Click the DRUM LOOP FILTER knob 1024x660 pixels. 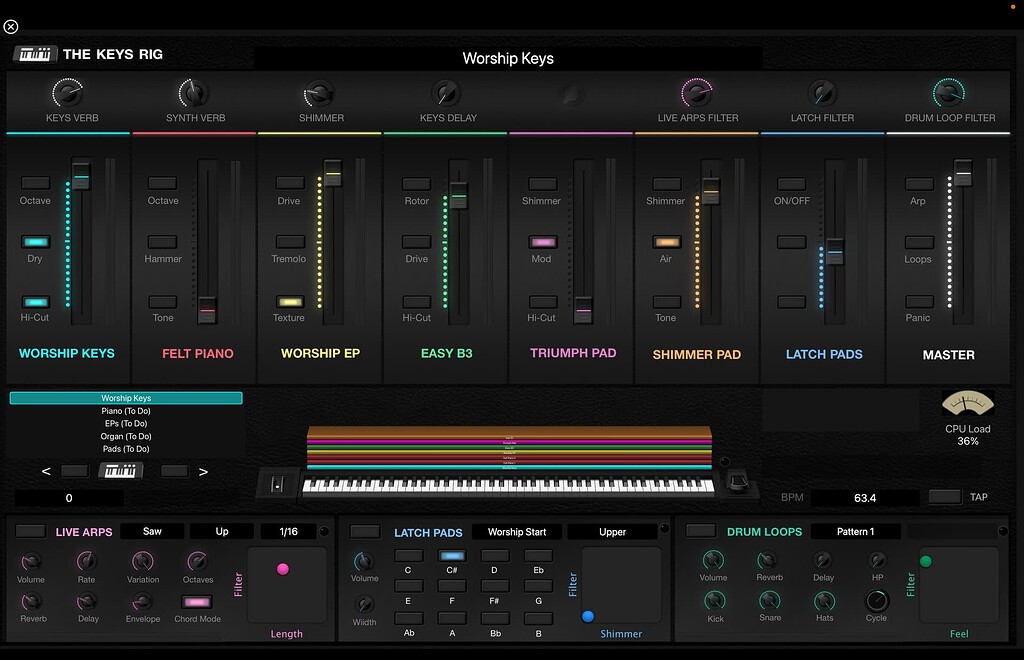[948, 95]
